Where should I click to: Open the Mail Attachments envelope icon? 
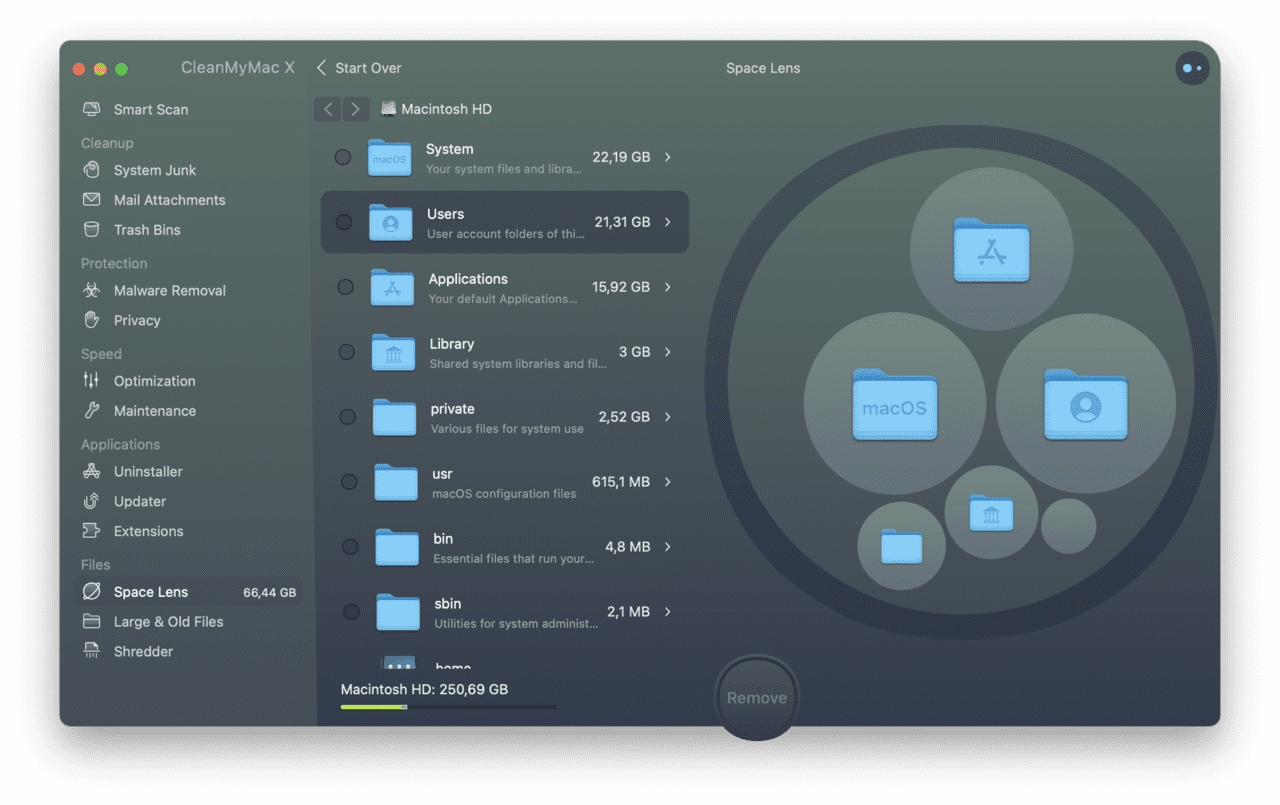click(x=92, y=200)
